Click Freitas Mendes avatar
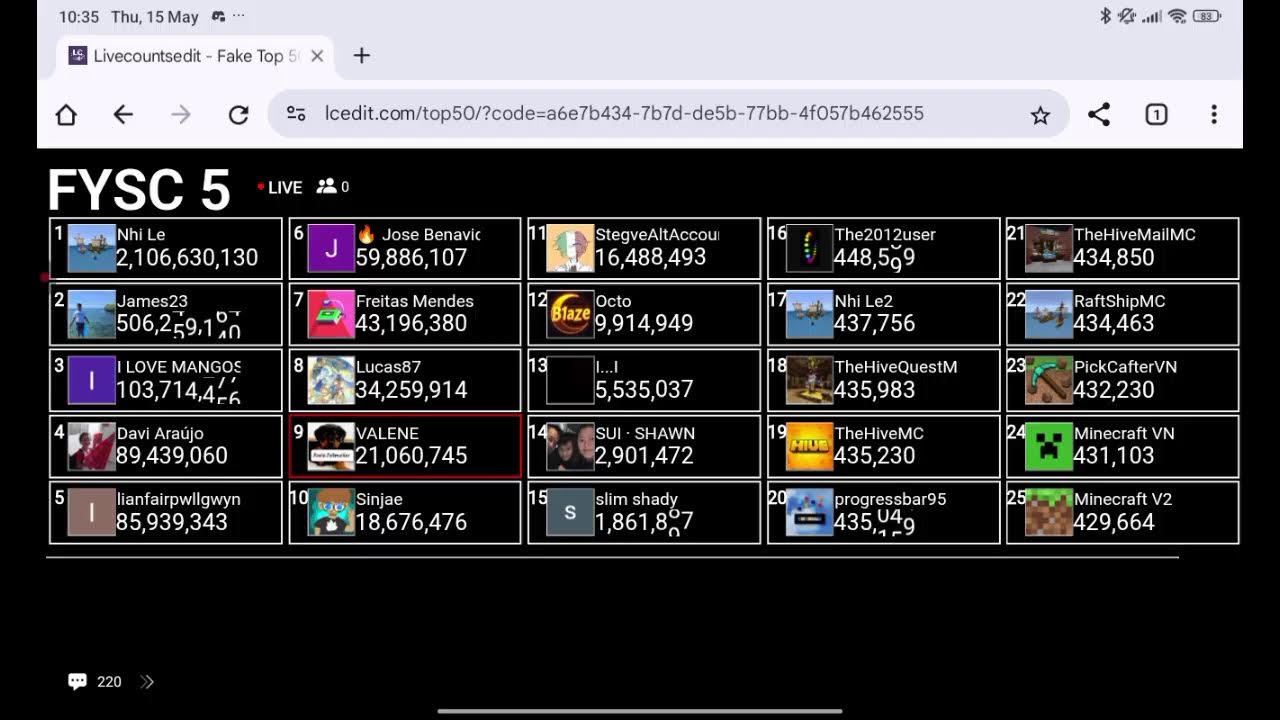The image size is (1280, 720). coord(331,315)
